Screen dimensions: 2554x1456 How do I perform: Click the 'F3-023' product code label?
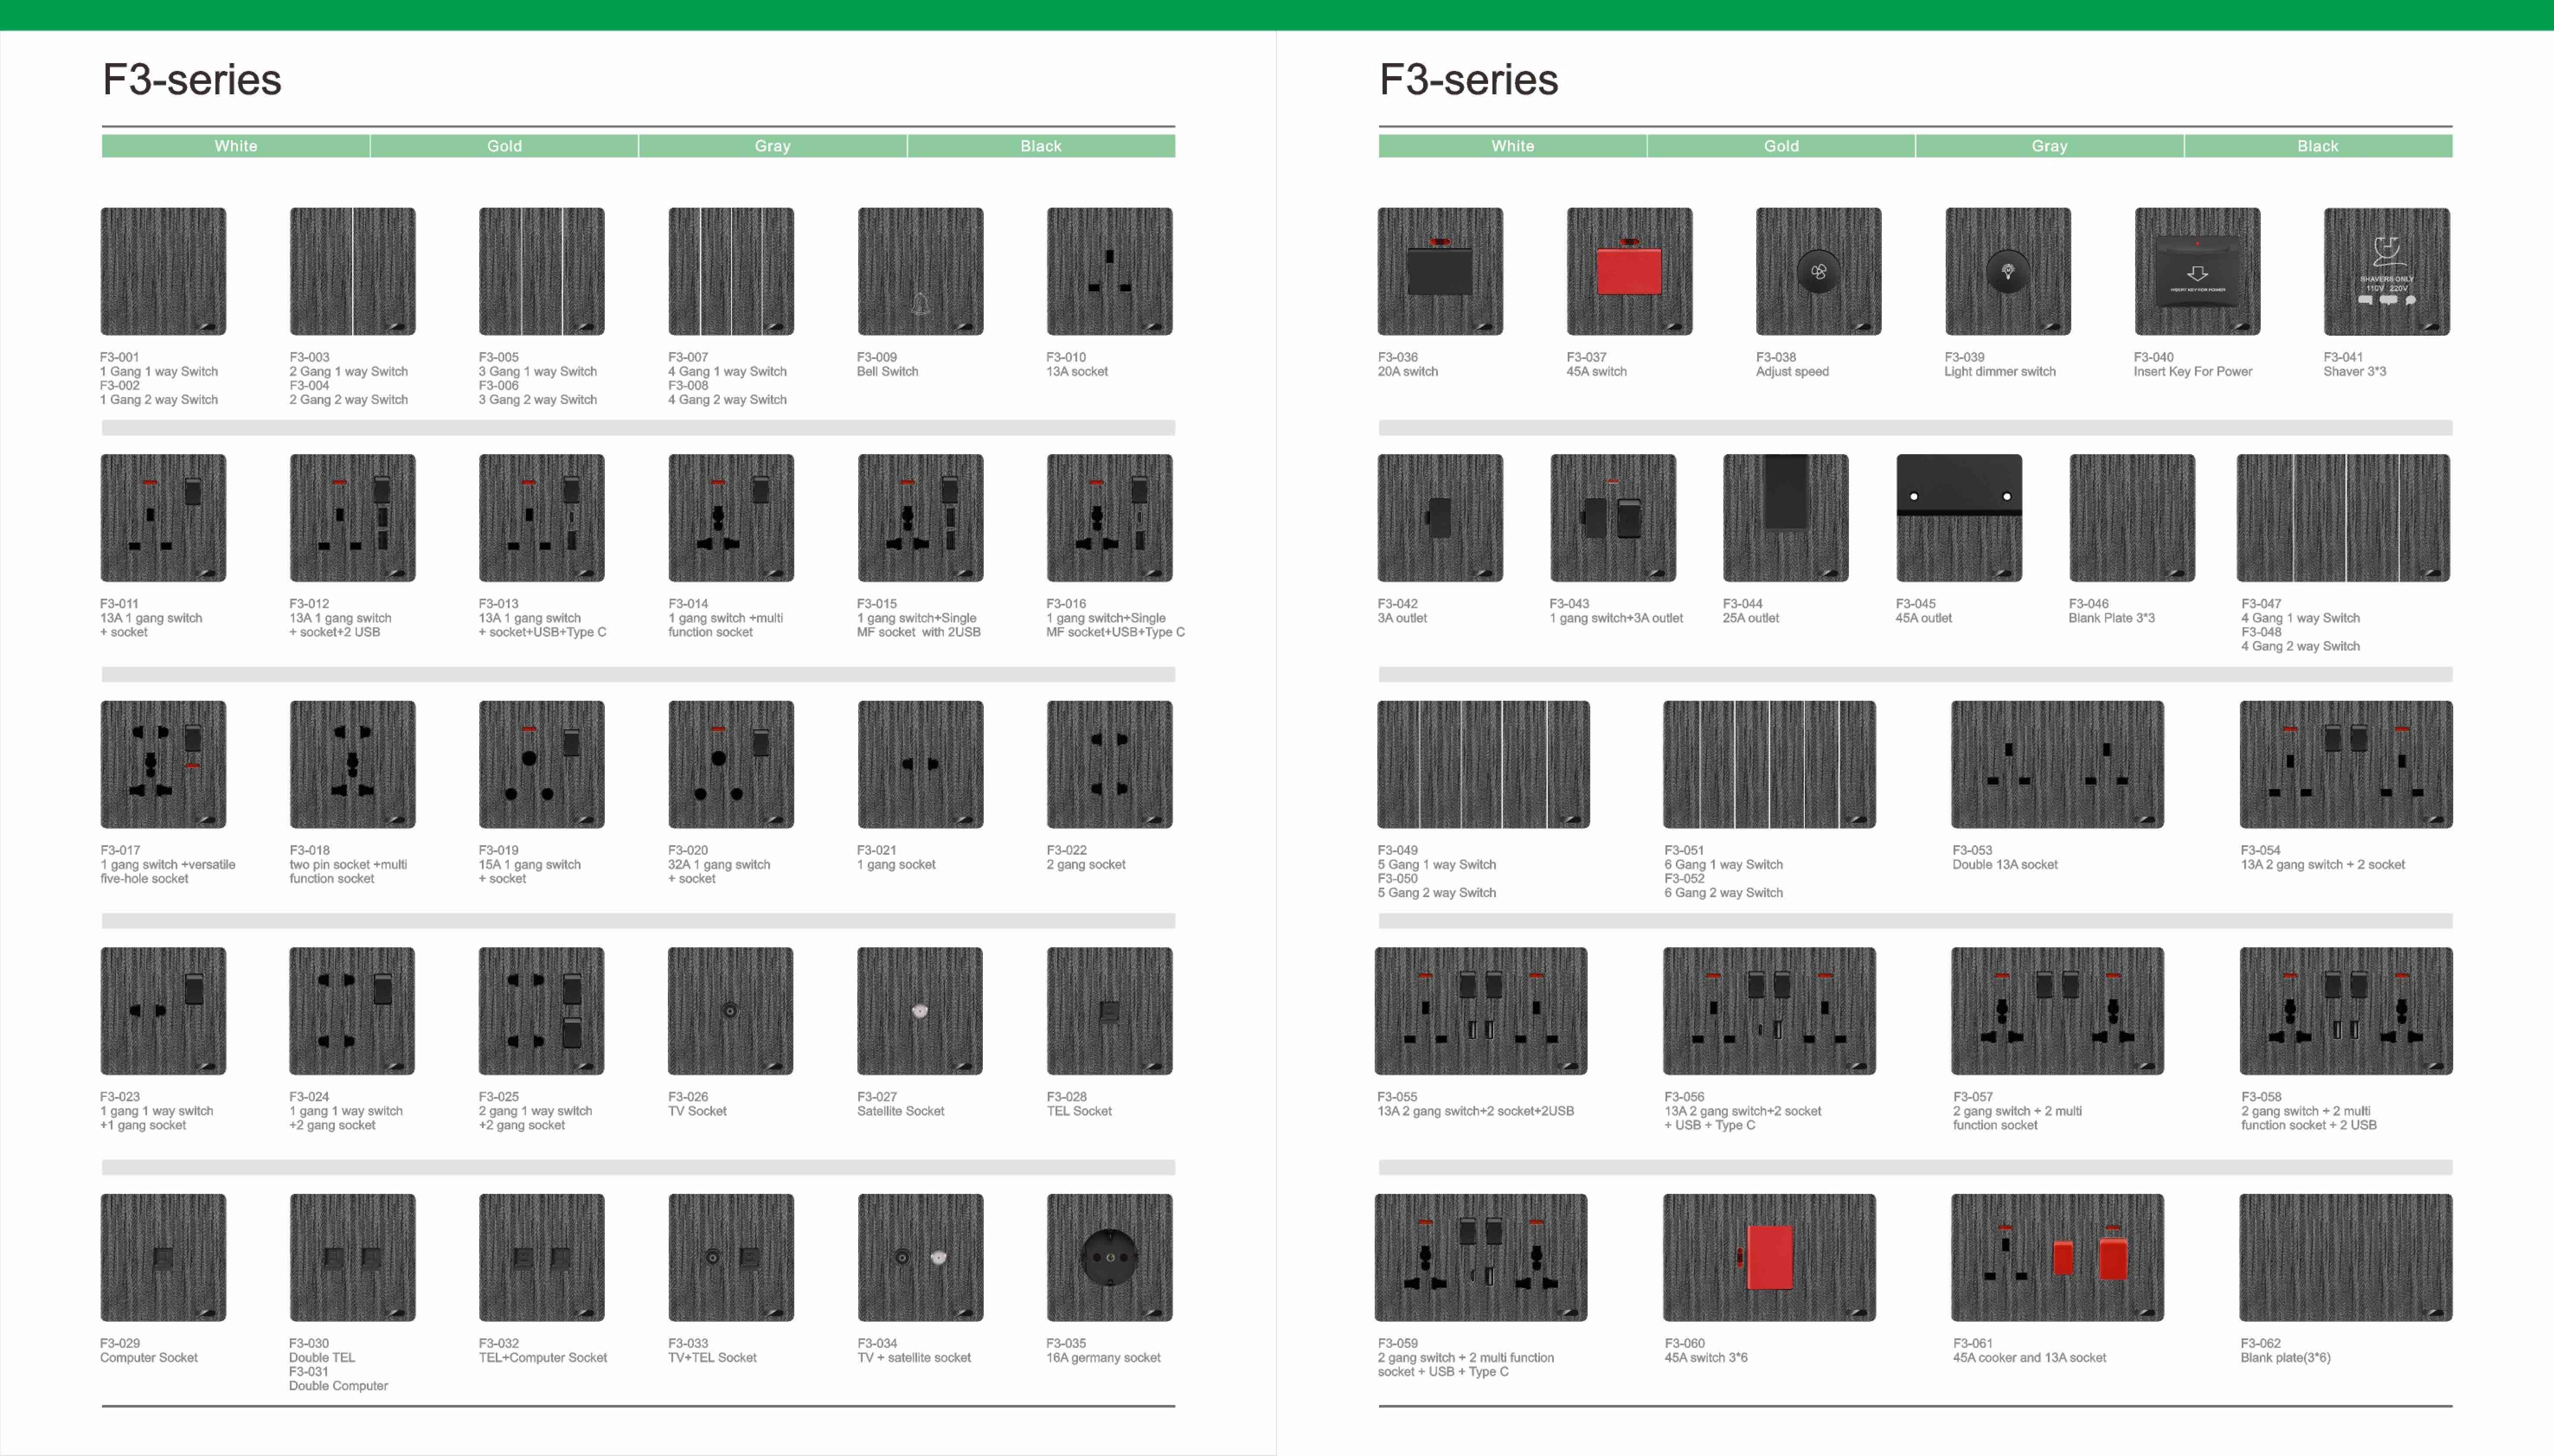pos(120,1097)
